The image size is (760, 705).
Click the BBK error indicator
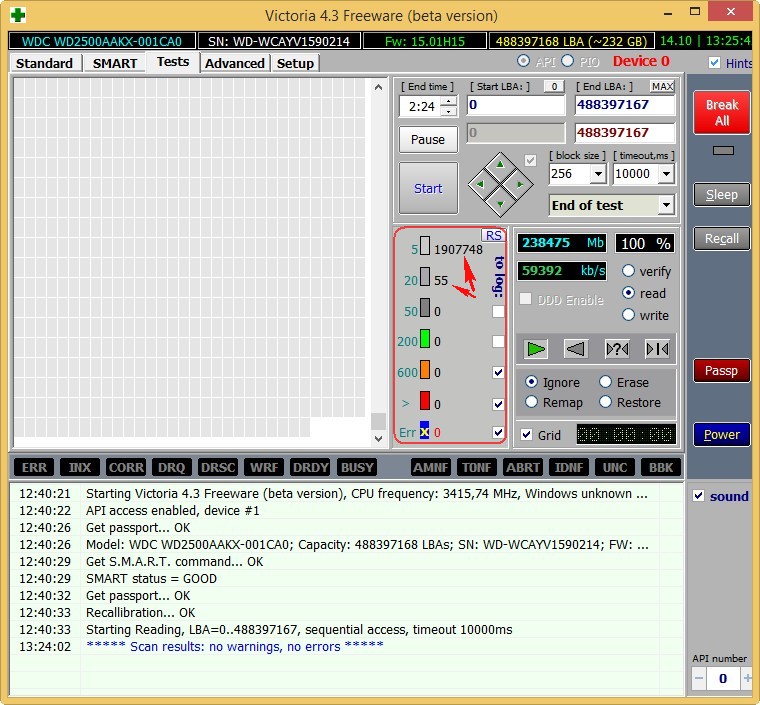[x=661, y=468]
